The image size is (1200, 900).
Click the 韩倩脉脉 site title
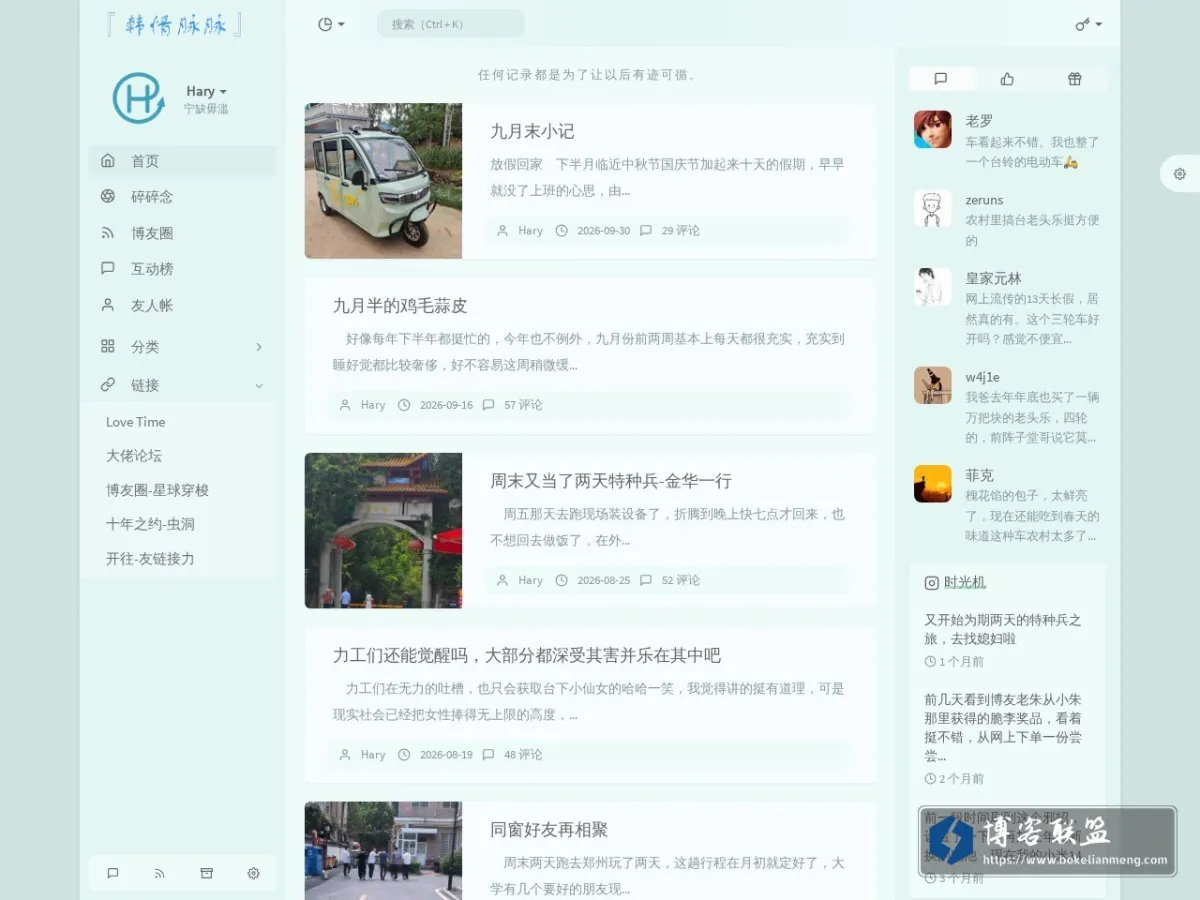(174, 25)
